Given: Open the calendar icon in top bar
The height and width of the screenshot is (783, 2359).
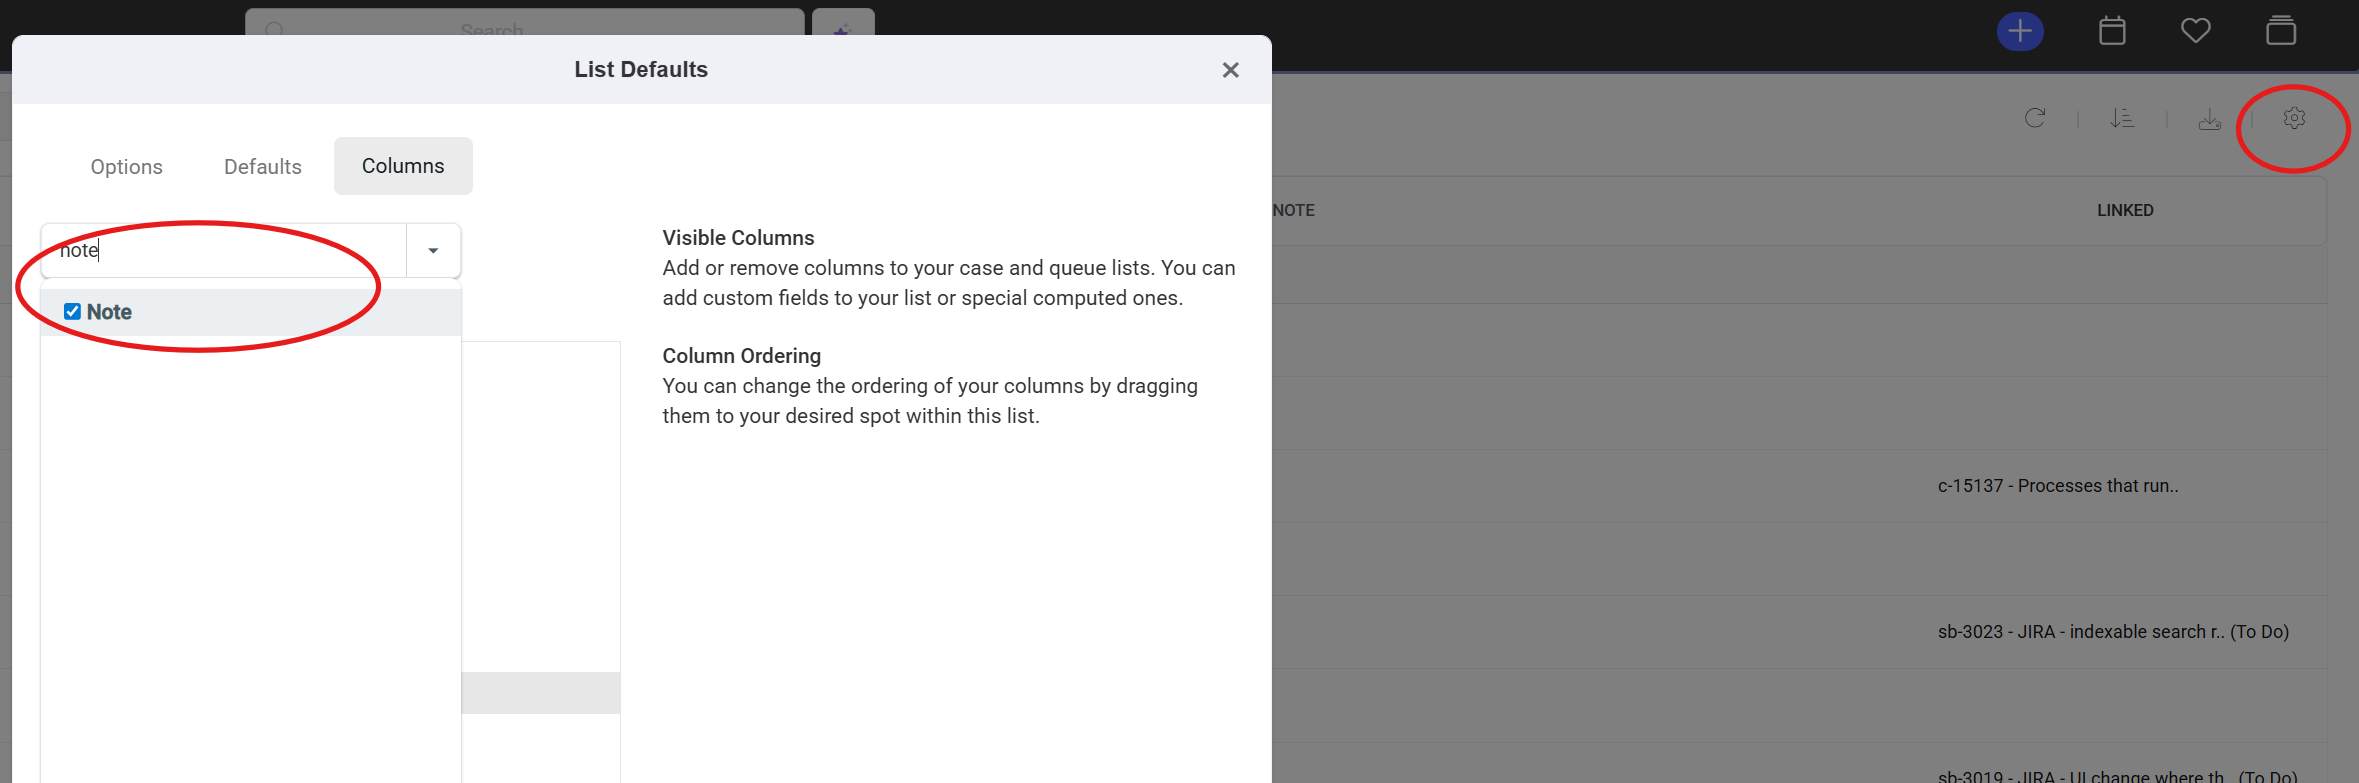Looking at the screenshot, I should [x=2112, y=31].
